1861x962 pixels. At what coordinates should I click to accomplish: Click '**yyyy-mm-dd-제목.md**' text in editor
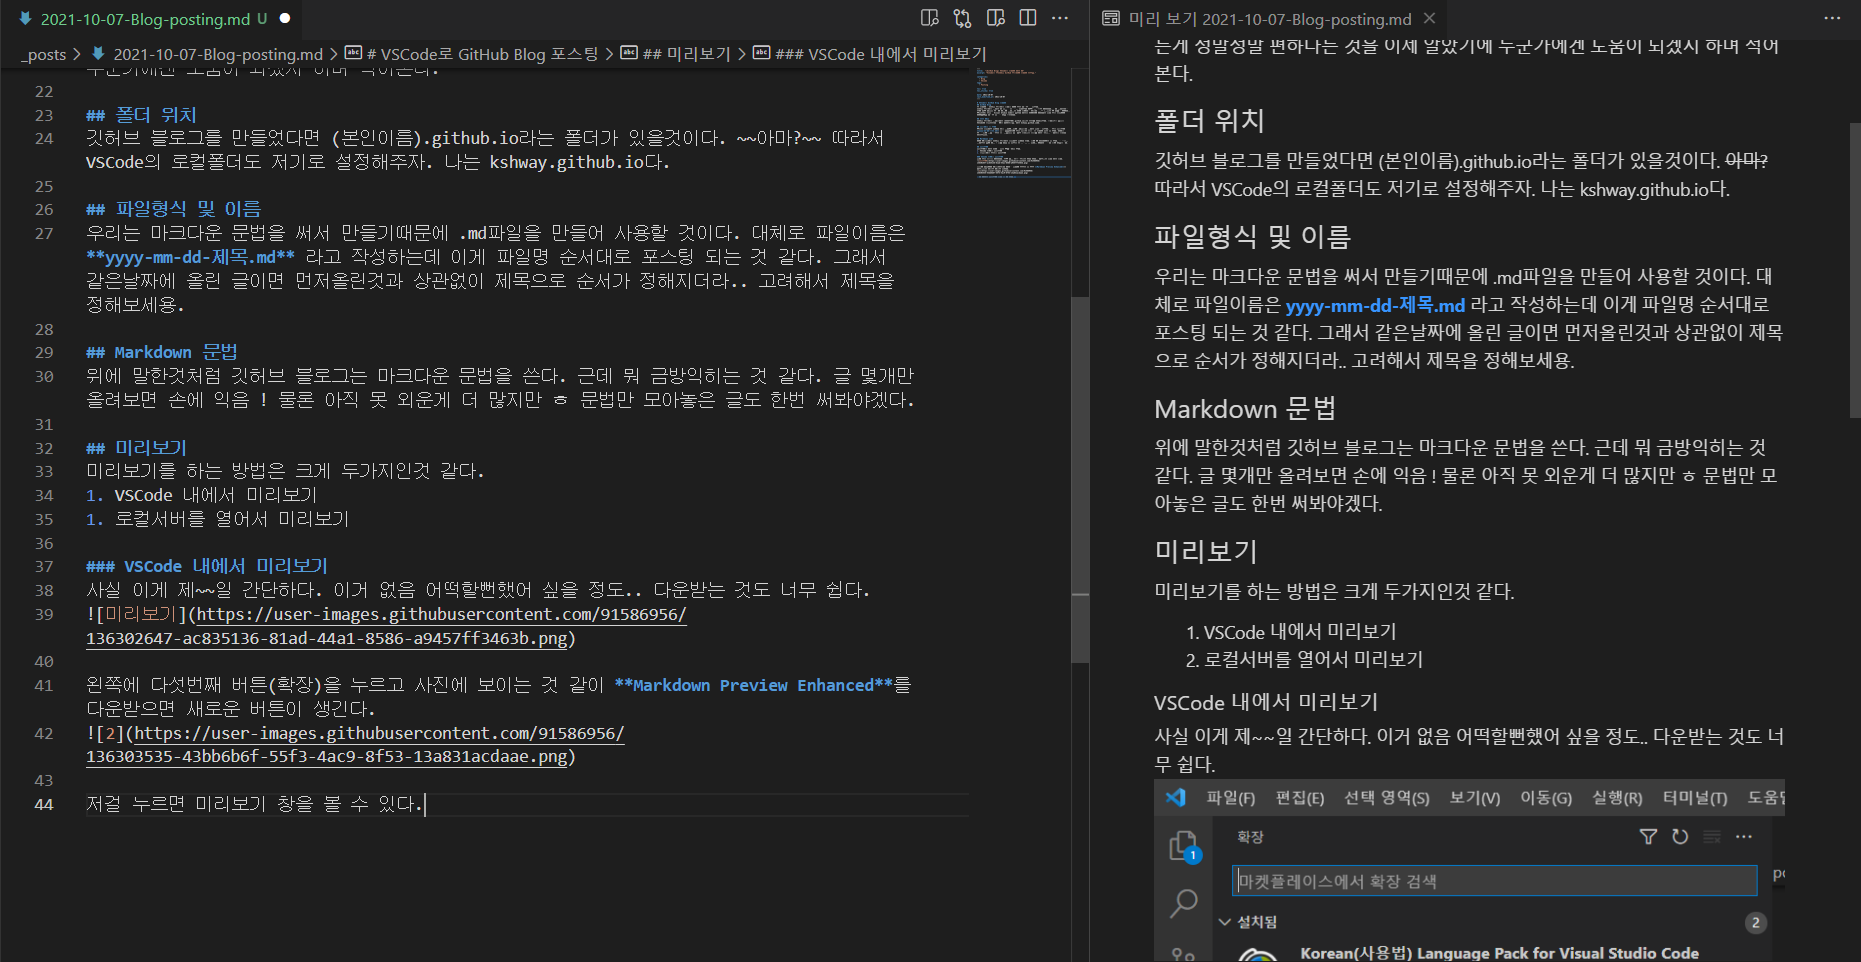(190, 257)
